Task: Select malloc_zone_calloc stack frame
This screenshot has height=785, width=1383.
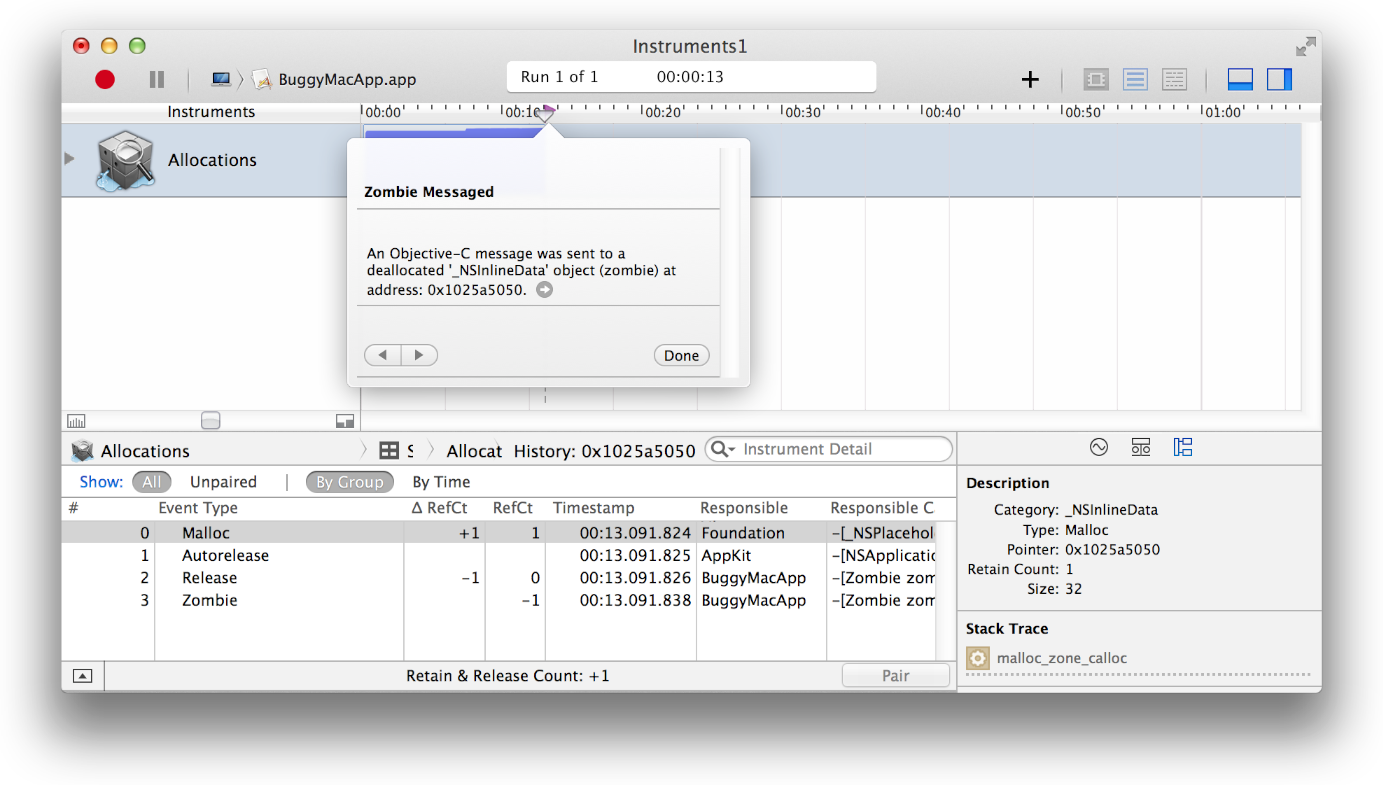Action: [x=1061, y=658]
